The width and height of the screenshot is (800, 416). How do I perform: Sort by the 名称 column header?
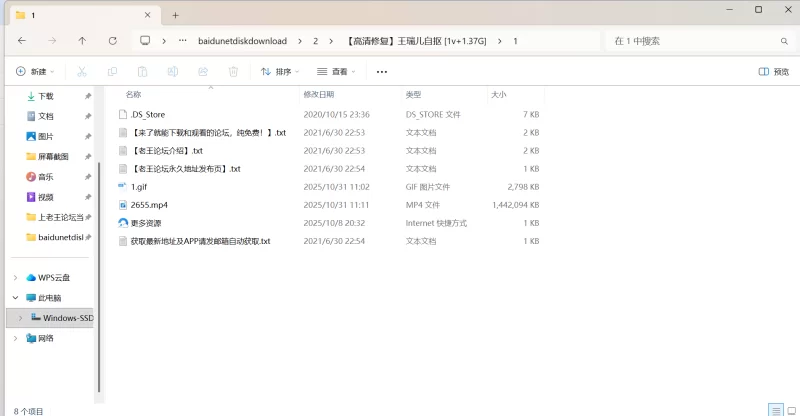(x=133, y=94)
